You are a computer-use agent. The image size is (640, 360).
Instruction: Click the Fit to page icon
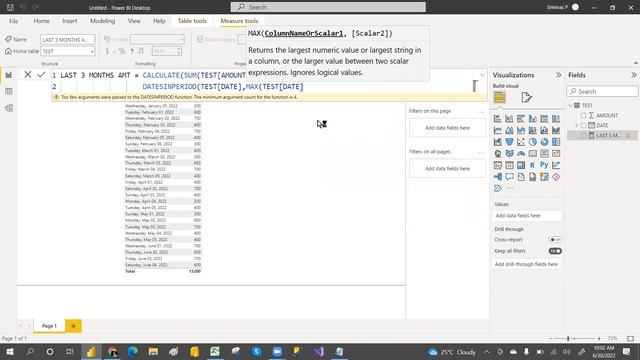click(x=630, y=338)
